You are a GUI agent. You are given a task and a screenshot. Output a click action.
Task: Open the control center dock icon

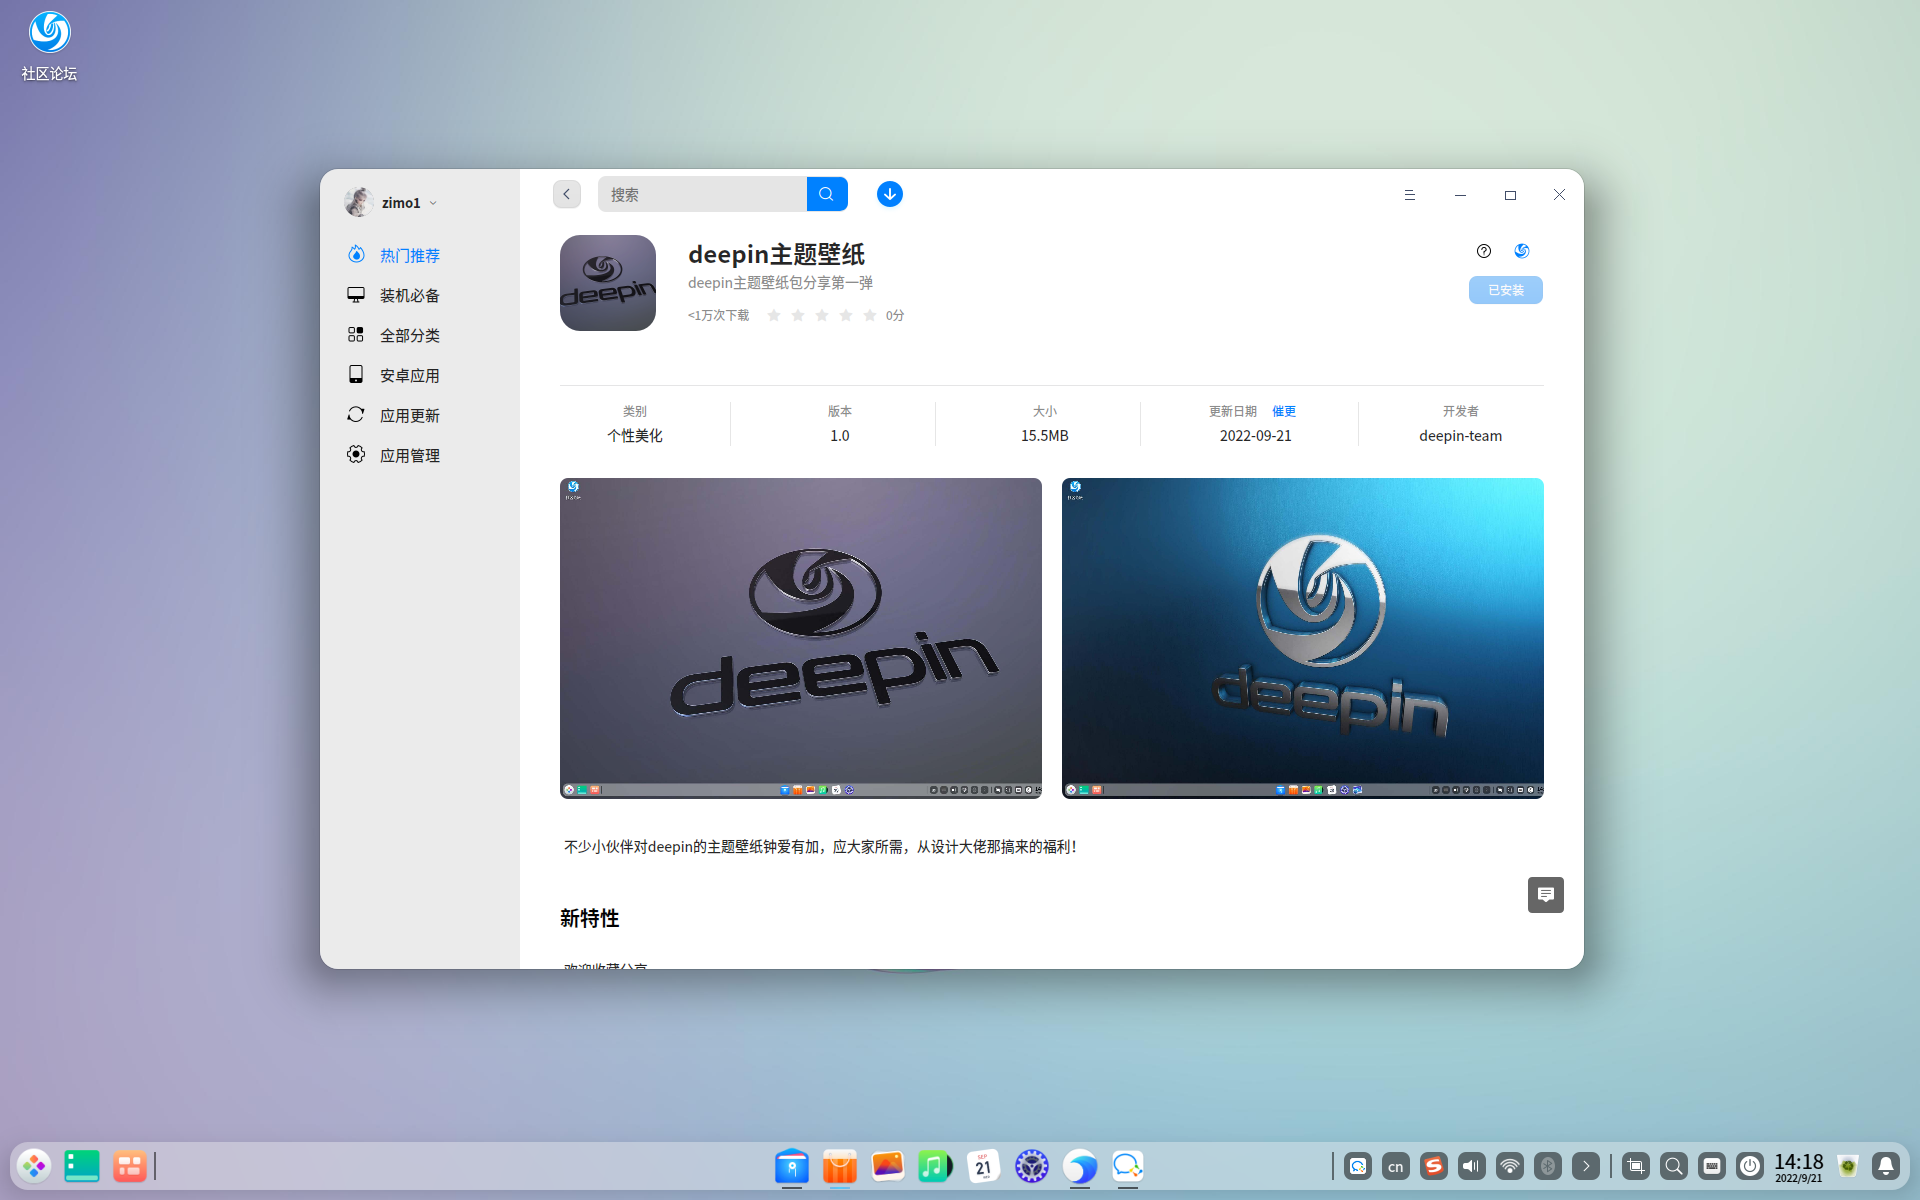coord(1032,1166)
